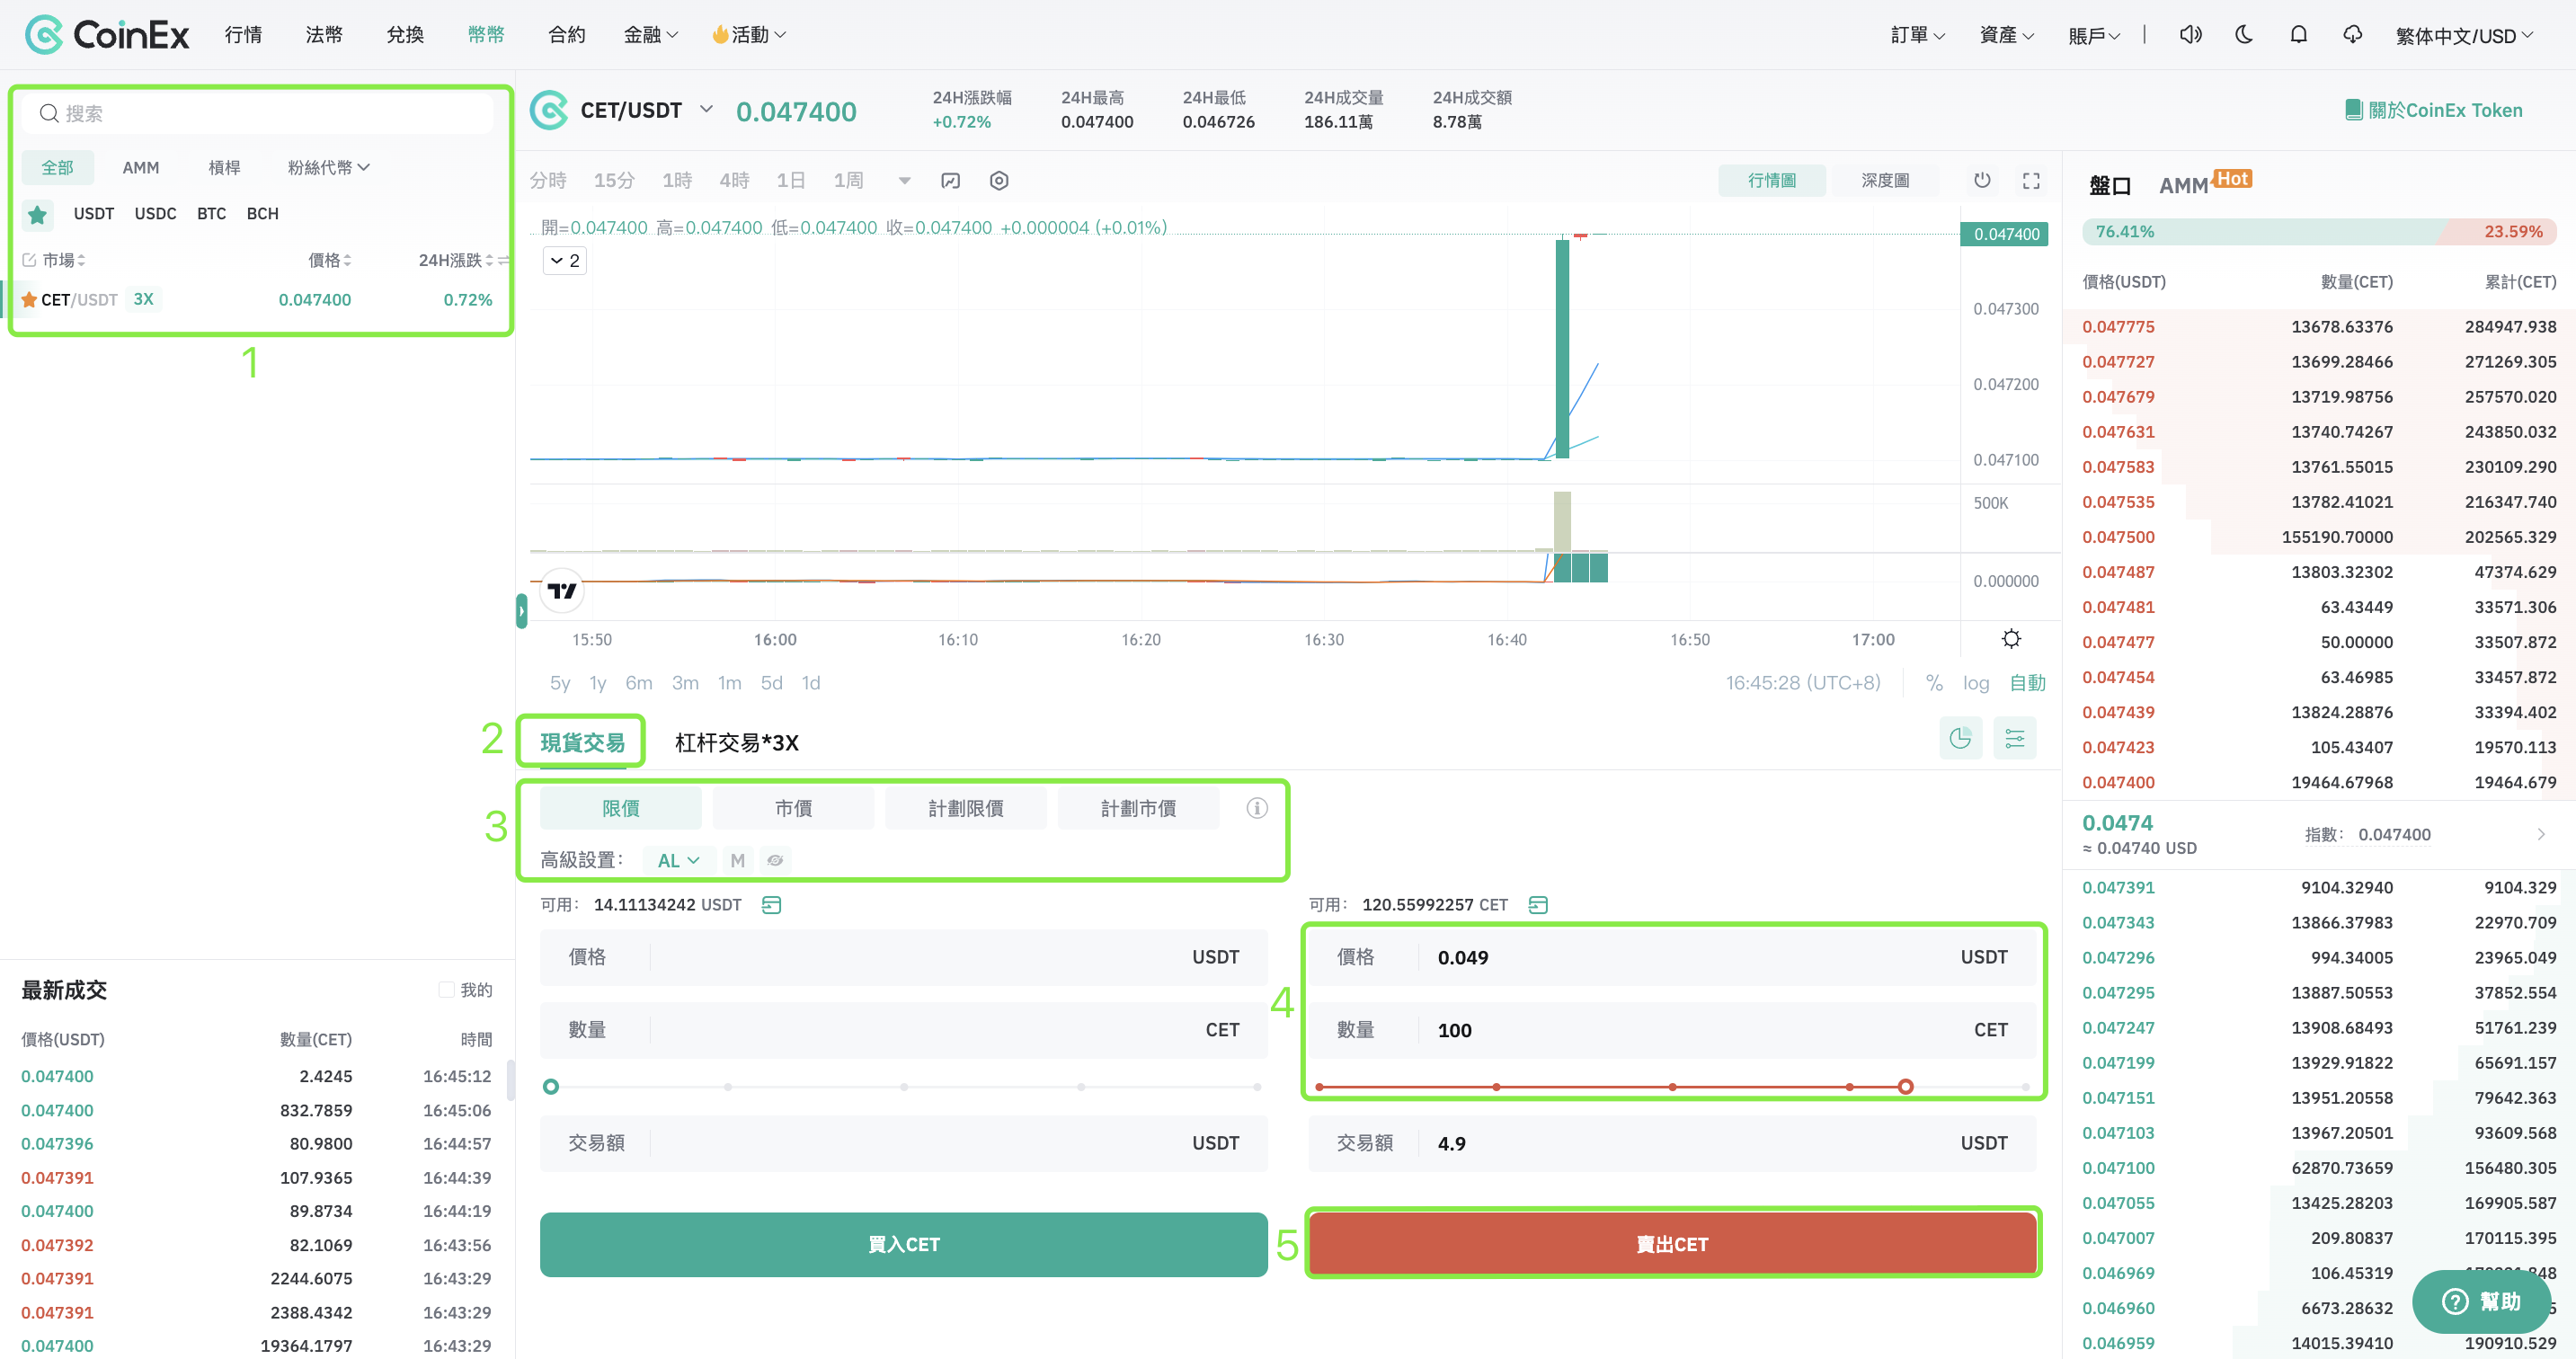Select the 市價 market order tab
The width and height of the screenshot is (2576, 1359).
tap(793, 808)
